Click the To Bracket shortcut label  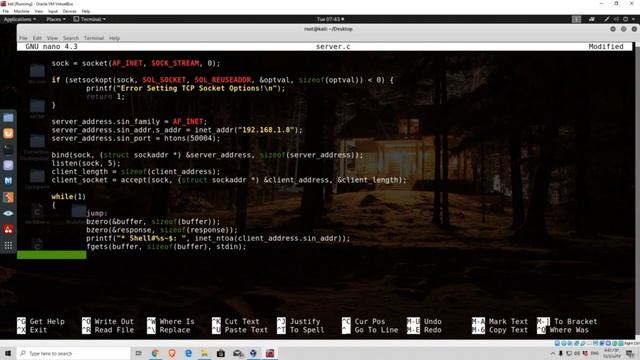click(576, 322)
